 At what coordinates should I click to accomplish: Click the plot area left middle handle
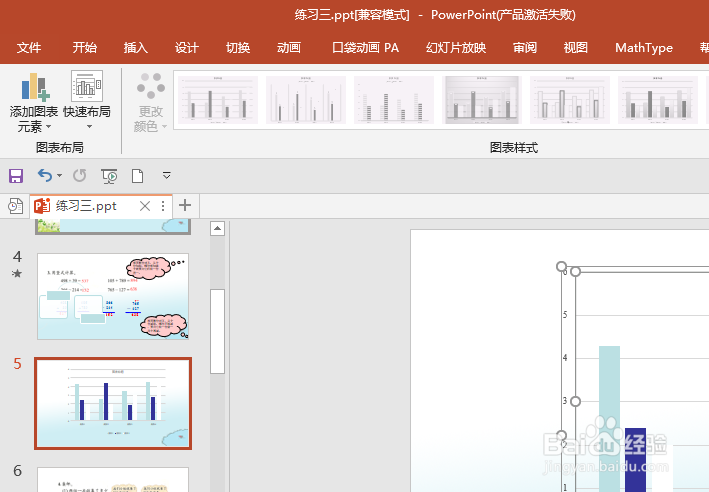click(x=575, y=401)
